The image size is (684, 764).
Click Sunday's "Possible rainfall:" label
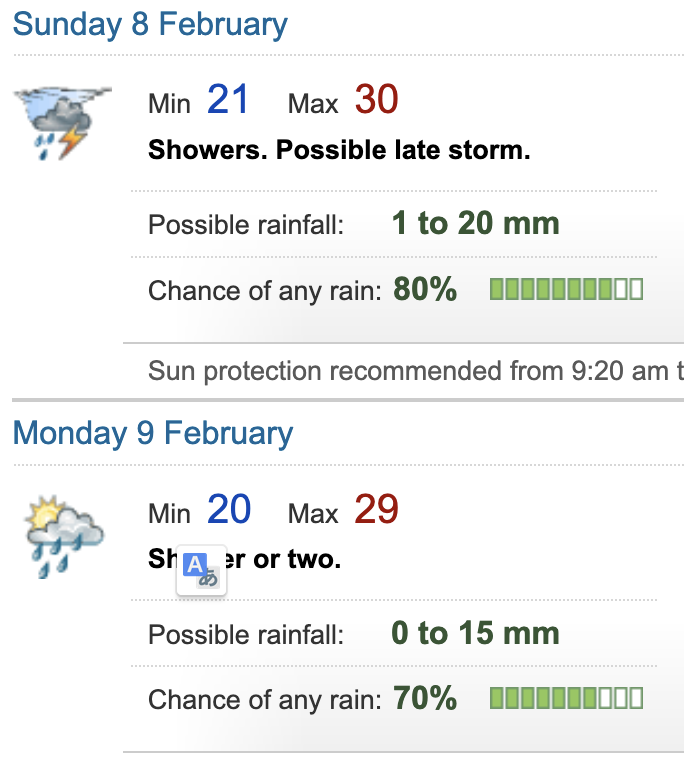tap(246, 225)
